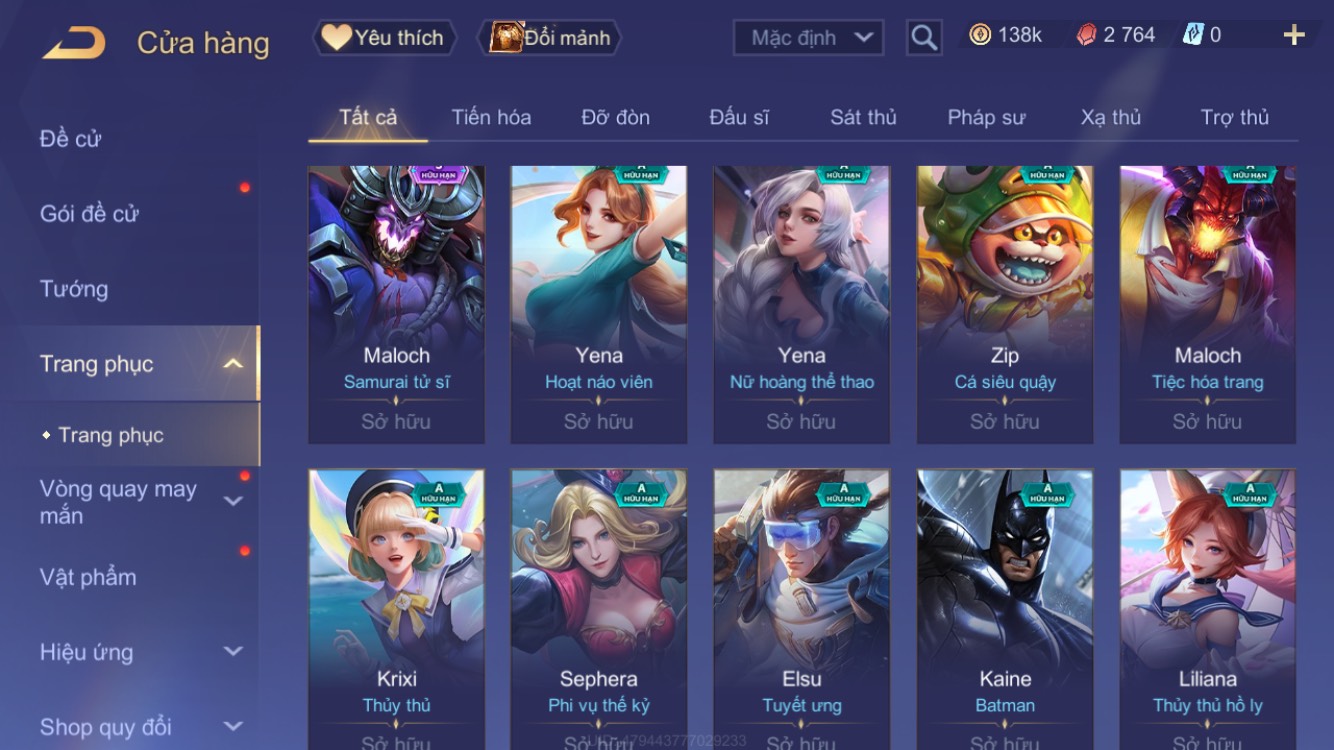Click the blue voucher ticket icon
Viewport: 1334px width, 750px height.
pyautogui.click(x=1193, y=34)
